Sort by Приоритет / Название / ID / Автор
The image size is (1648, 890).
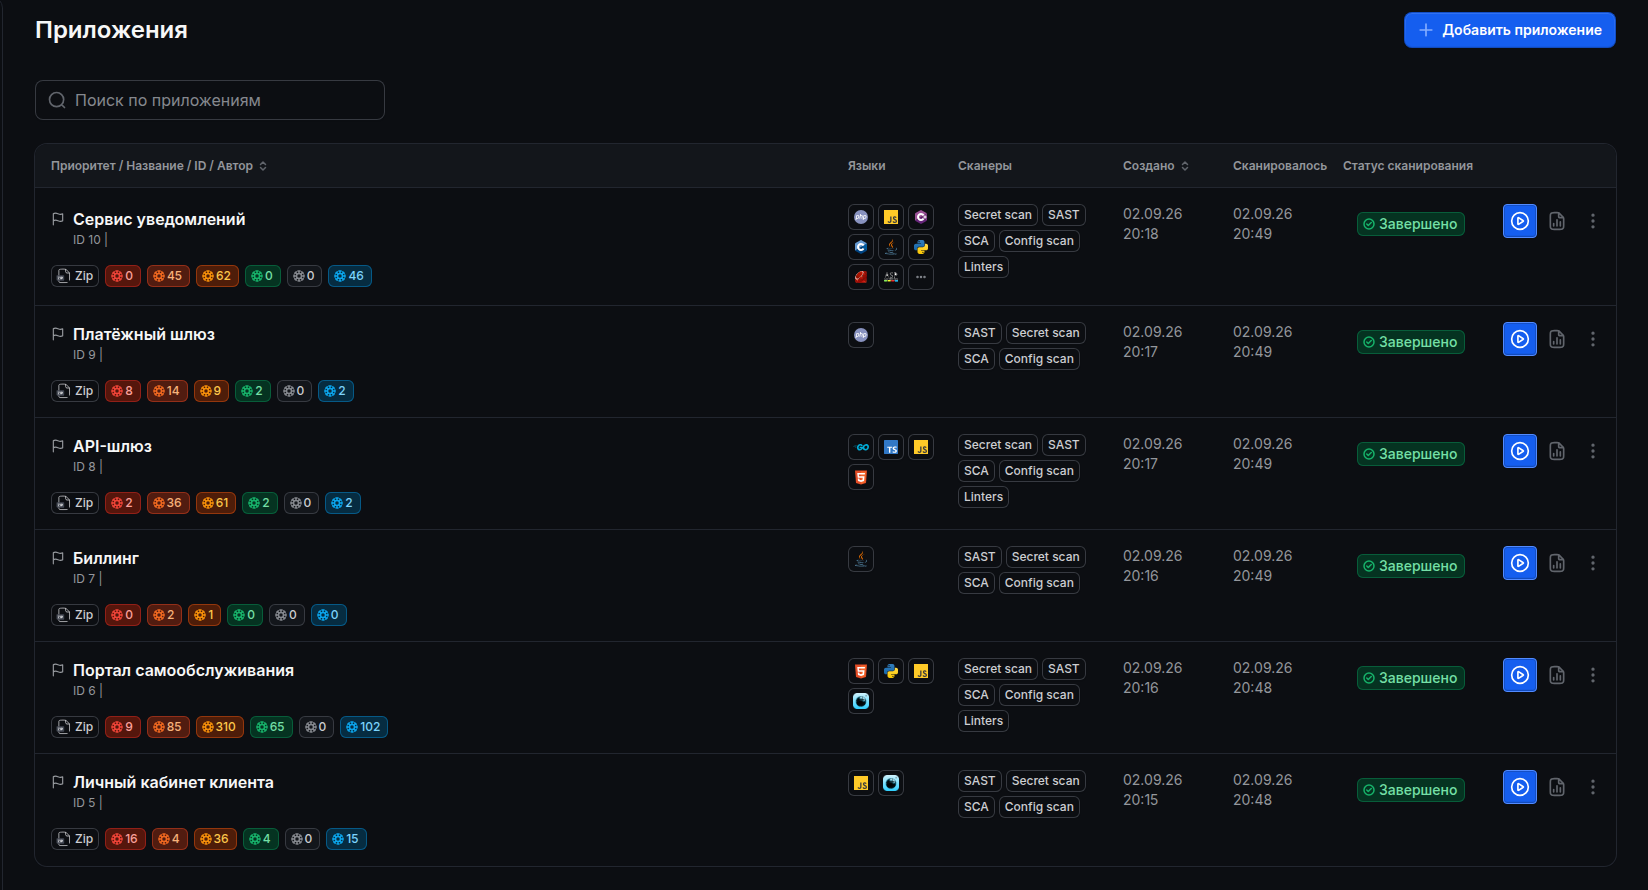159,166
